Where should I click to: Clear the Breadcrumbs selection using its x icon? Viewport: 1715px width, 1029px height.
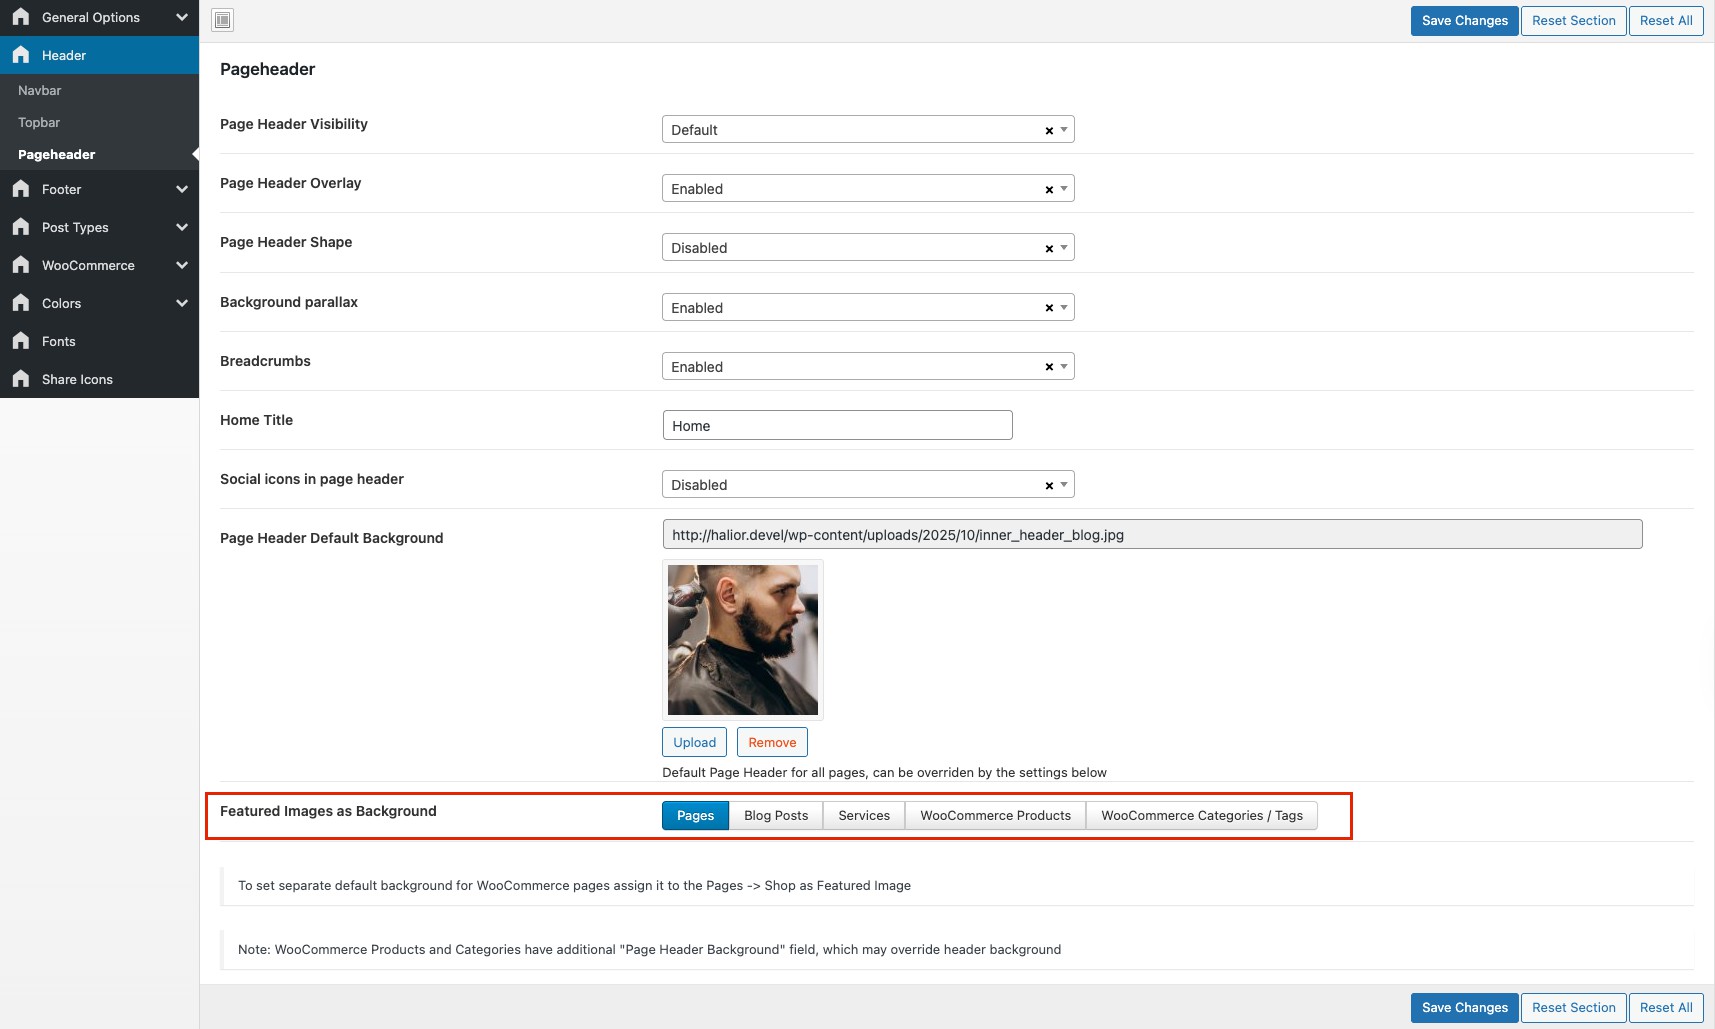click(1049, 367)
